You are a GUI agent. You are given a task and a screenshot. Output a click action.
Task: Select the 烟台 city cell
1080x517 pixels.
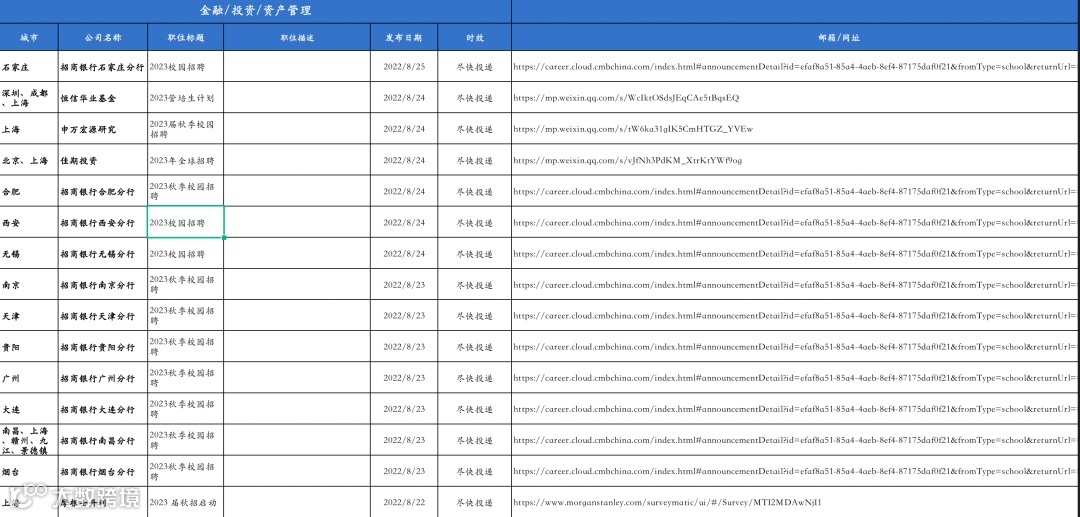tap(29, 472)
